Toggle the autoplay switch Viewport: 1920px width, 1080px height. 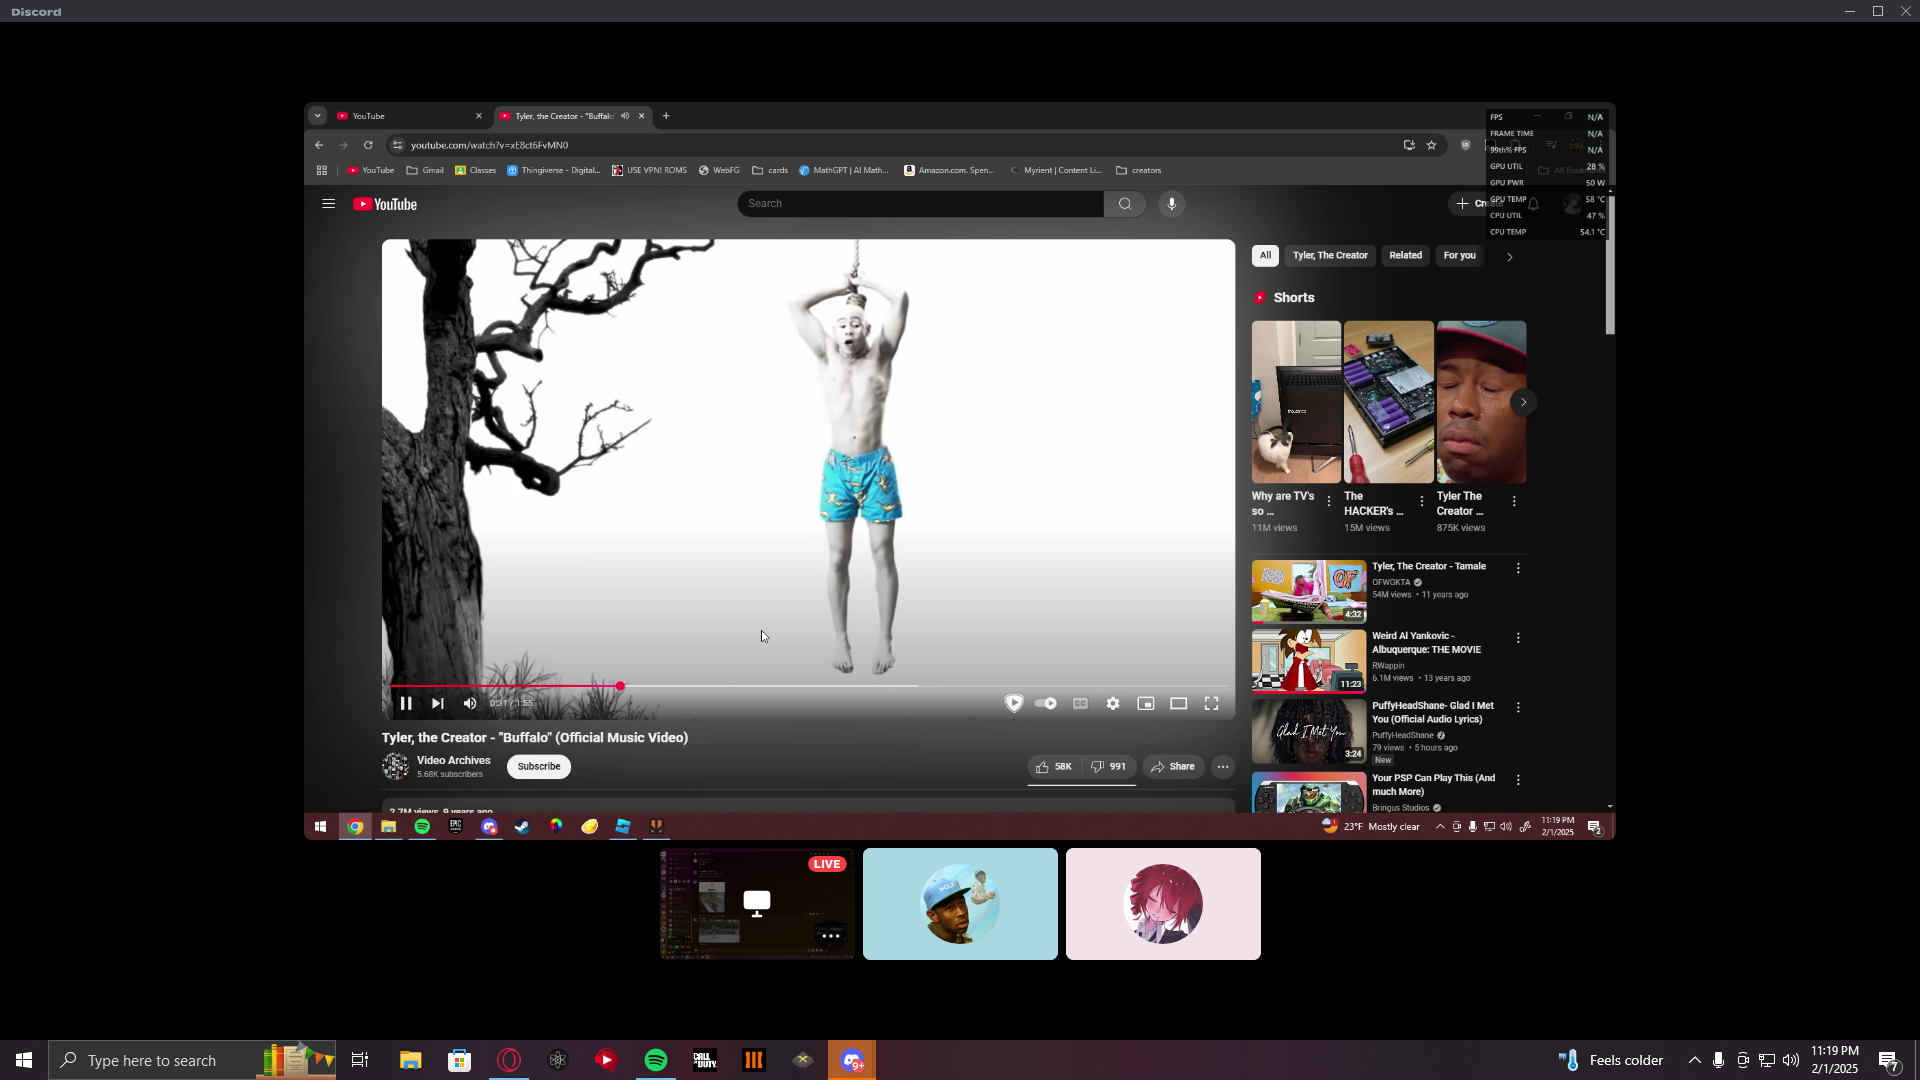coord(1046,703)
